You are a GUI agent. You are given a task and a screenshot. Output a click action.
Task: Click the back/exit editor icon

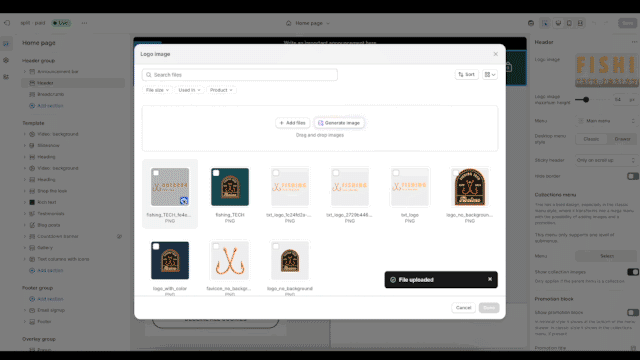(x=7, y=23)
